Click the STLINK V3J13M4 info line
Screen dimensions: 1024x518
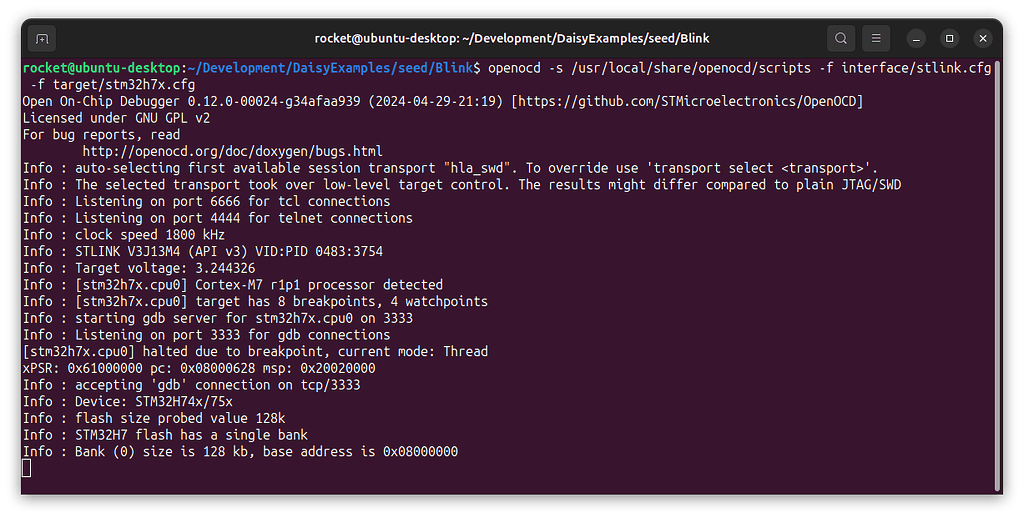click(x=202, y=251)
